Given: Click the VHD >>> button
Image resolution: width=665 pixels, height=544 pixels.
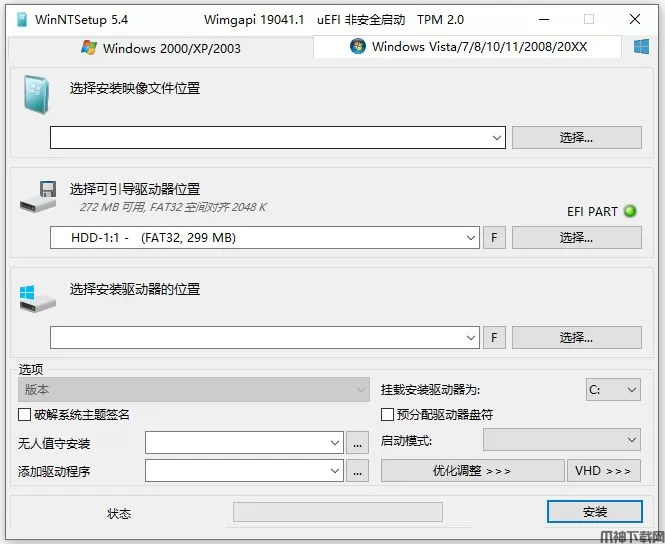Looking at the screenshot, I should click(604, 471).
